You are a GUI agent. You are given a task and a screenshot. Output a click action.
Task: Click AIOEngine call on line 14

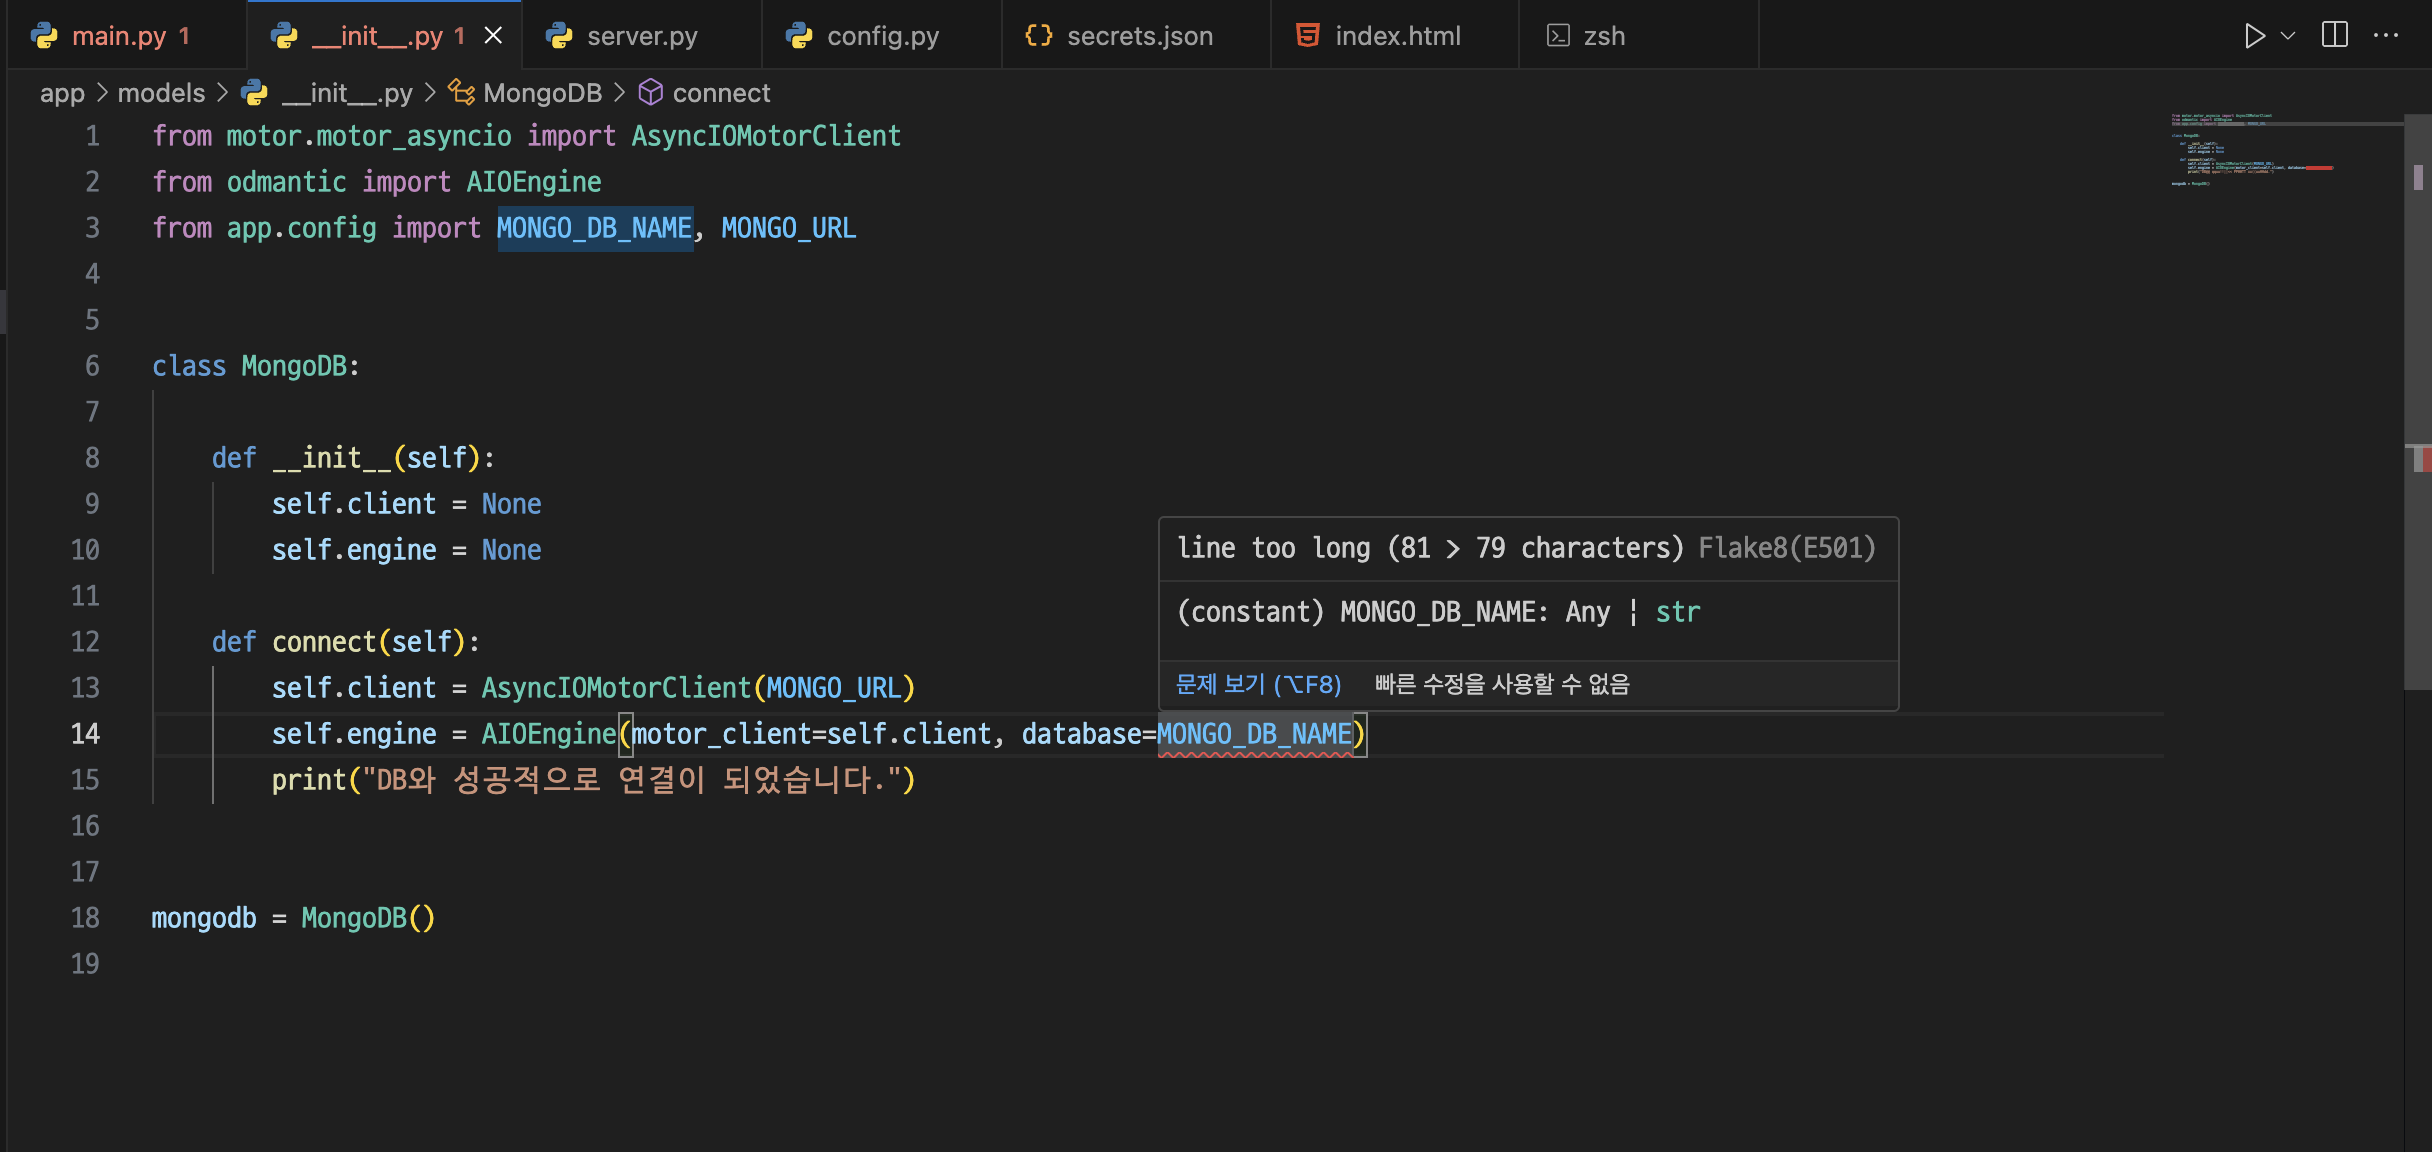click(x=549, y=734)
